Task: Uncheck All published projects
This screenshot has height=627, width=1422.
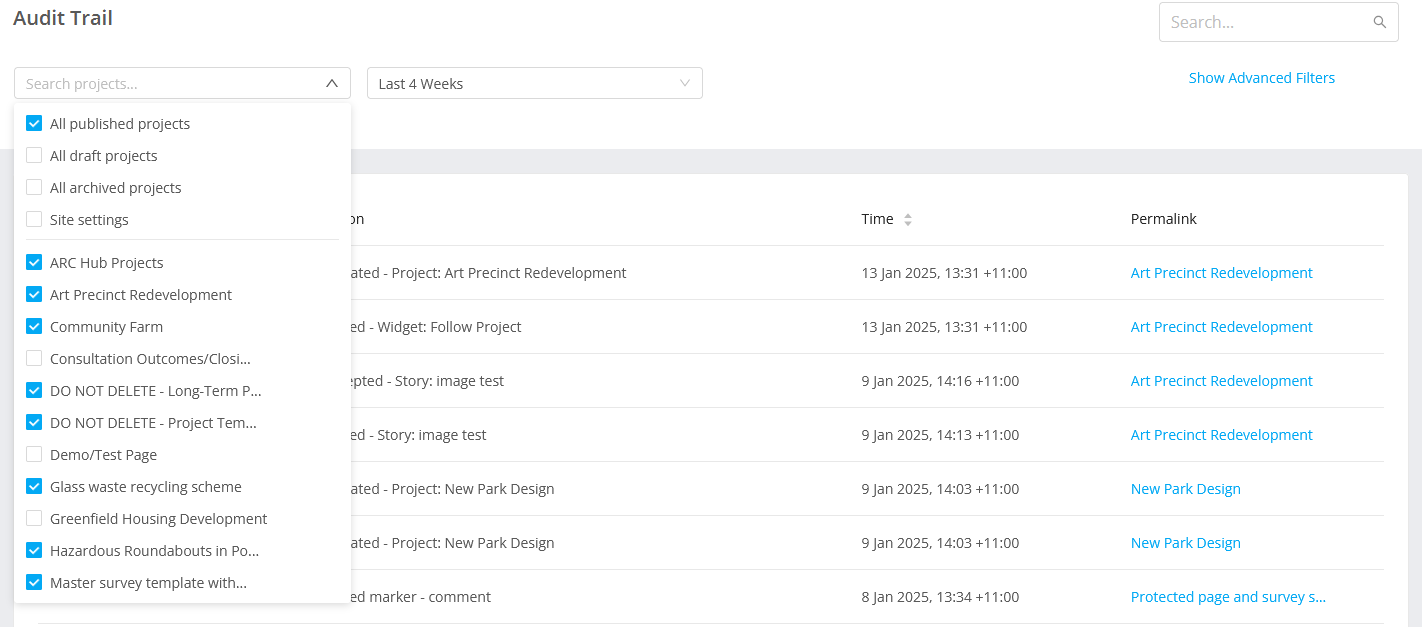Action: (x=33, y=123)
